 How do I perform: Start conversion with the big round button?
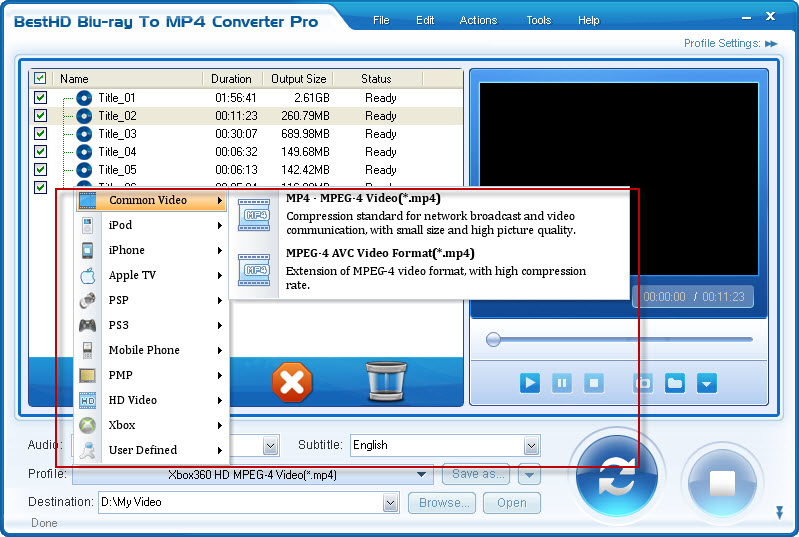tap(617, 476)
